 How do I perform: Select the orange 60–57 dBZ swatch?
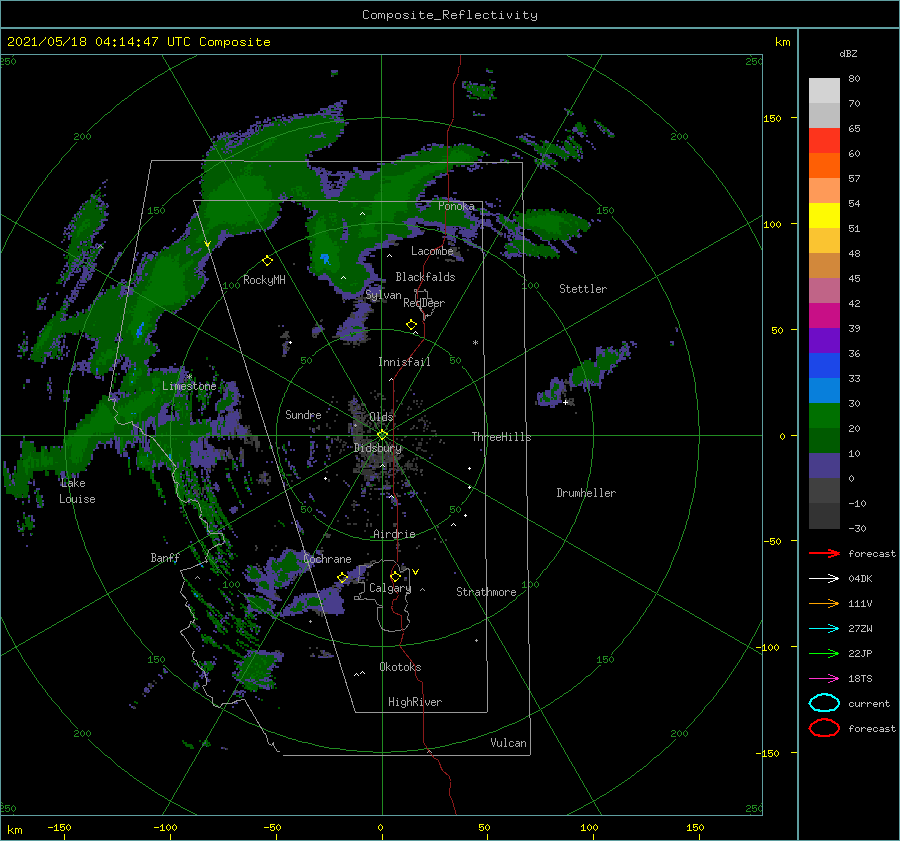(824, 166)
